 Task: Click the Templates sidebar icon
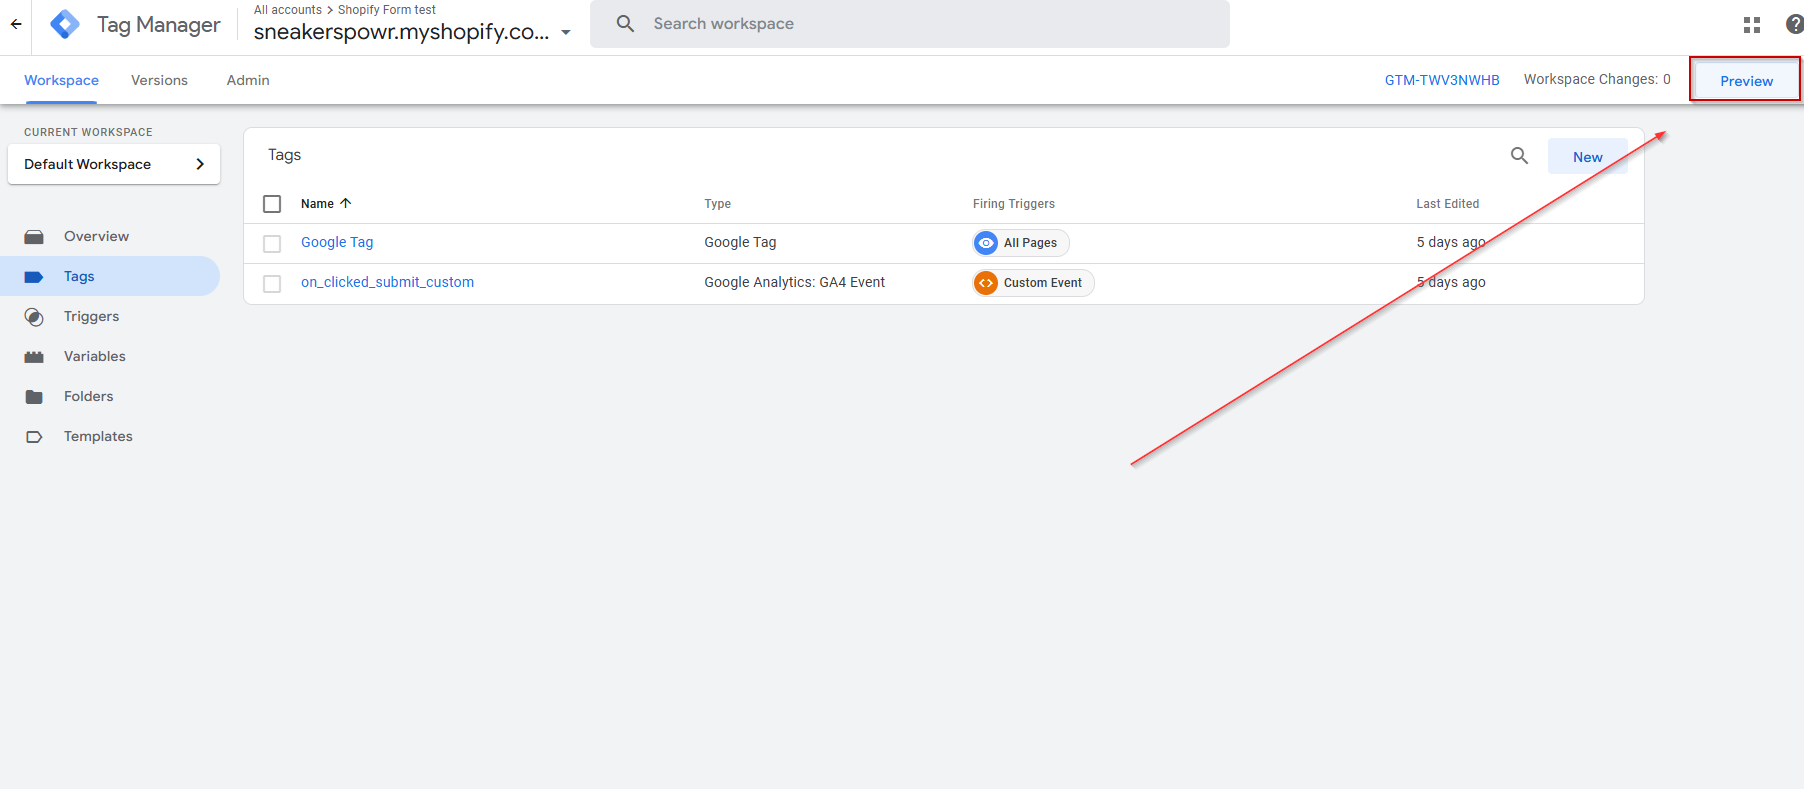coord(34,437)
